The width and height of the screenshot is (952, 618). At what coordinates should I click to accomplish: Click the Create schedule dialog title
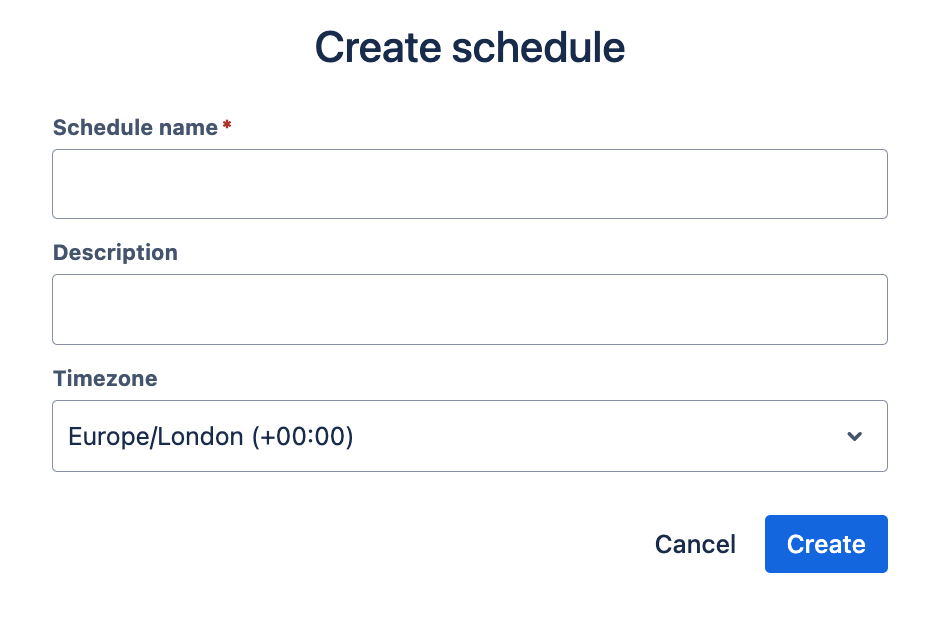point(470,46)
